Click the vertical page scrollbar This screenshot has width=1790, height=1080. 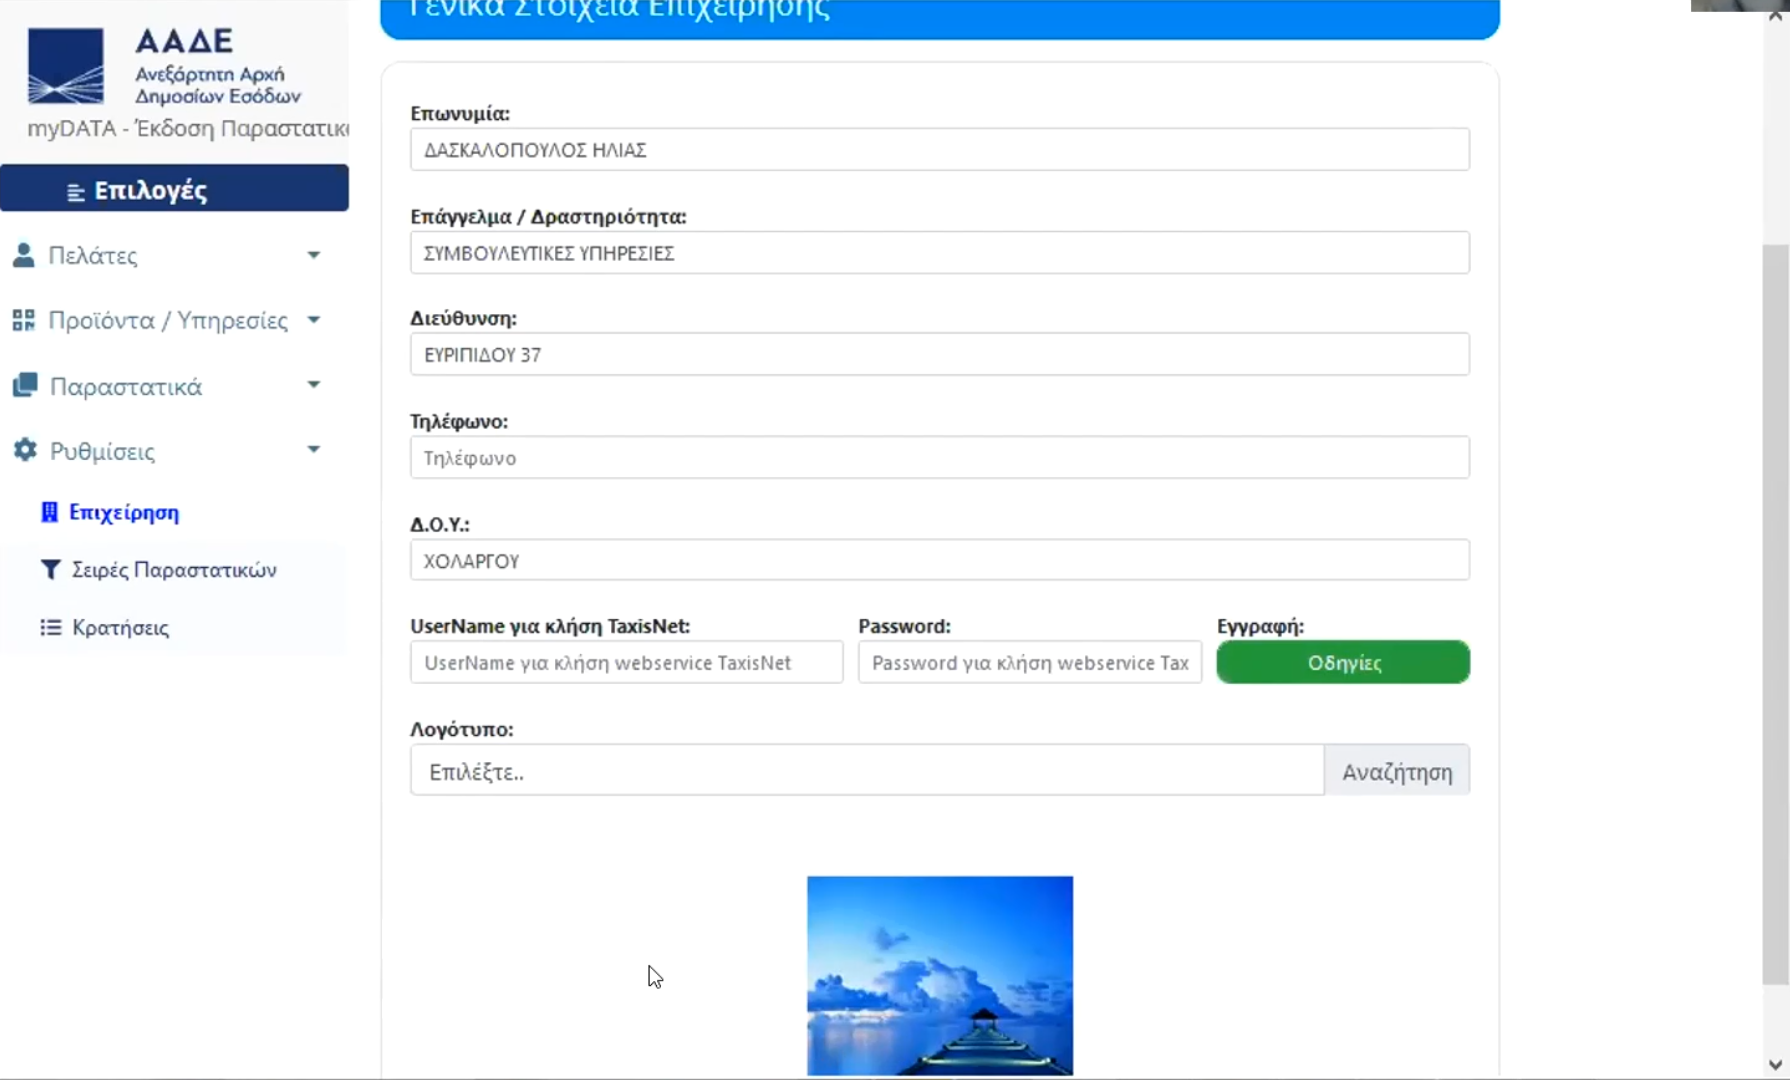[x=1775, y=600]
